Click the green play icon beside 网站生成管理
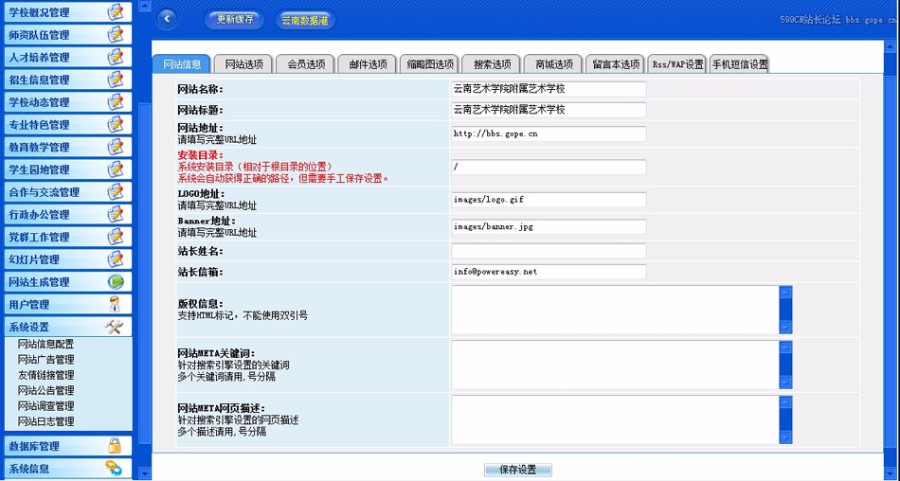This screenshot has width=900, height=481. (115, 282)
